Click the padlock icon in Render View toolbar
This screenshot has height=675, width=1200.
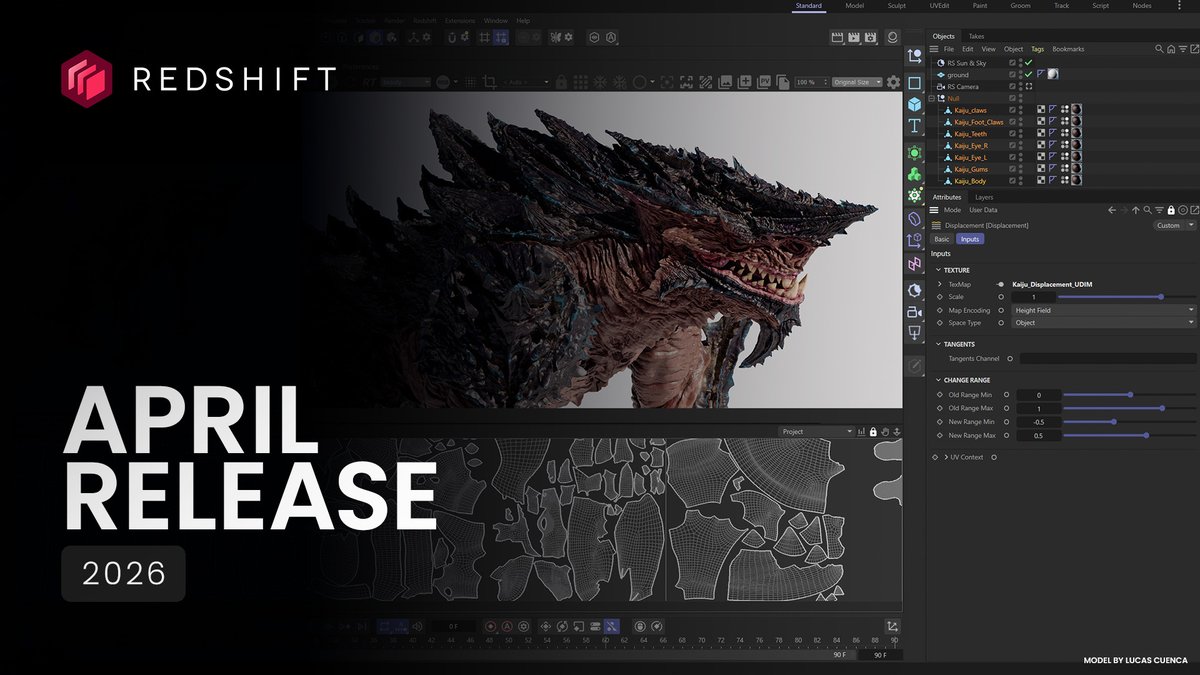tap(561, 82)
